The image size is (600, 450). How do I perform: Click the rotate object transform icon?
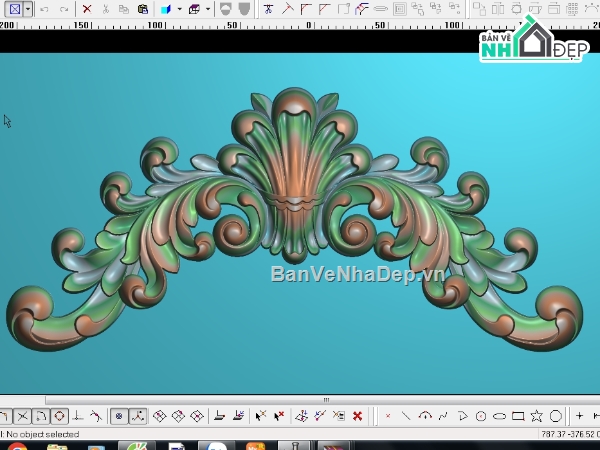click(x=516, y=9)
